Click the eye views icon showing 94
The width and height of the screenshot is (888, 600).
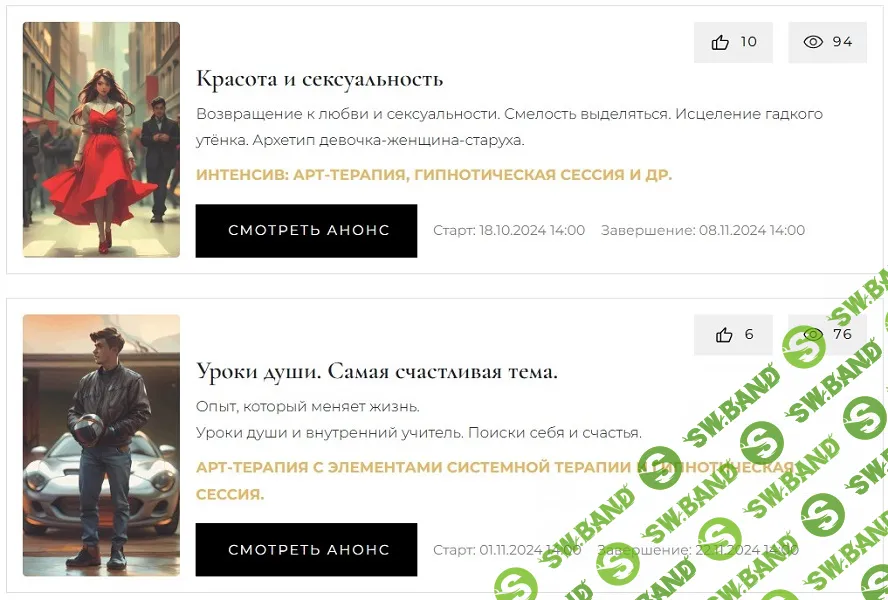coord(813,42)
